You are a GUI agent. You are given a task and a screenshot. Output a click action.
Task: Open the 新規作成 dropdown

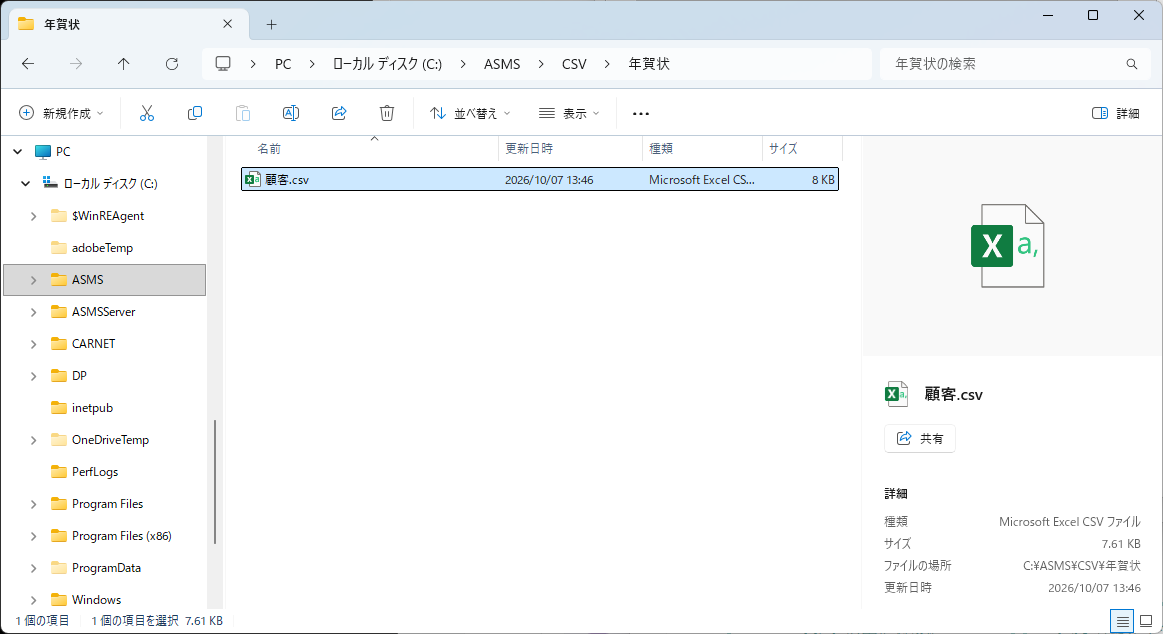click(61, 113)
